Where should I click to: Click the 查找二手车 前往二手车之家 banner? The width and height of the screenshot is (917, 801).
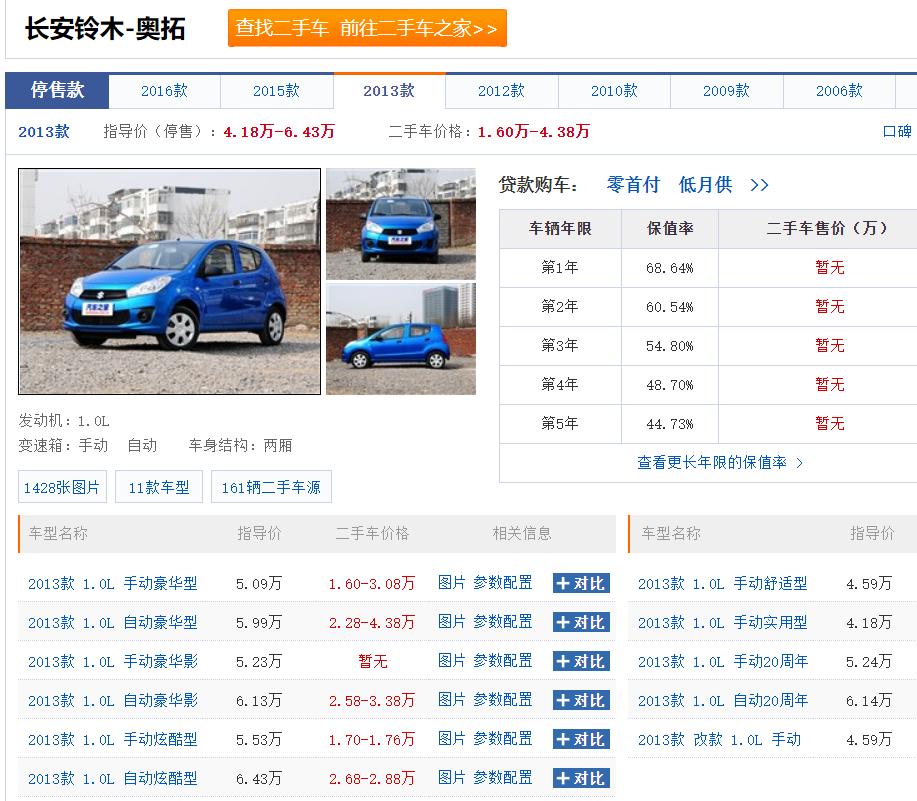pyautogui.click(x=367, y=29)
